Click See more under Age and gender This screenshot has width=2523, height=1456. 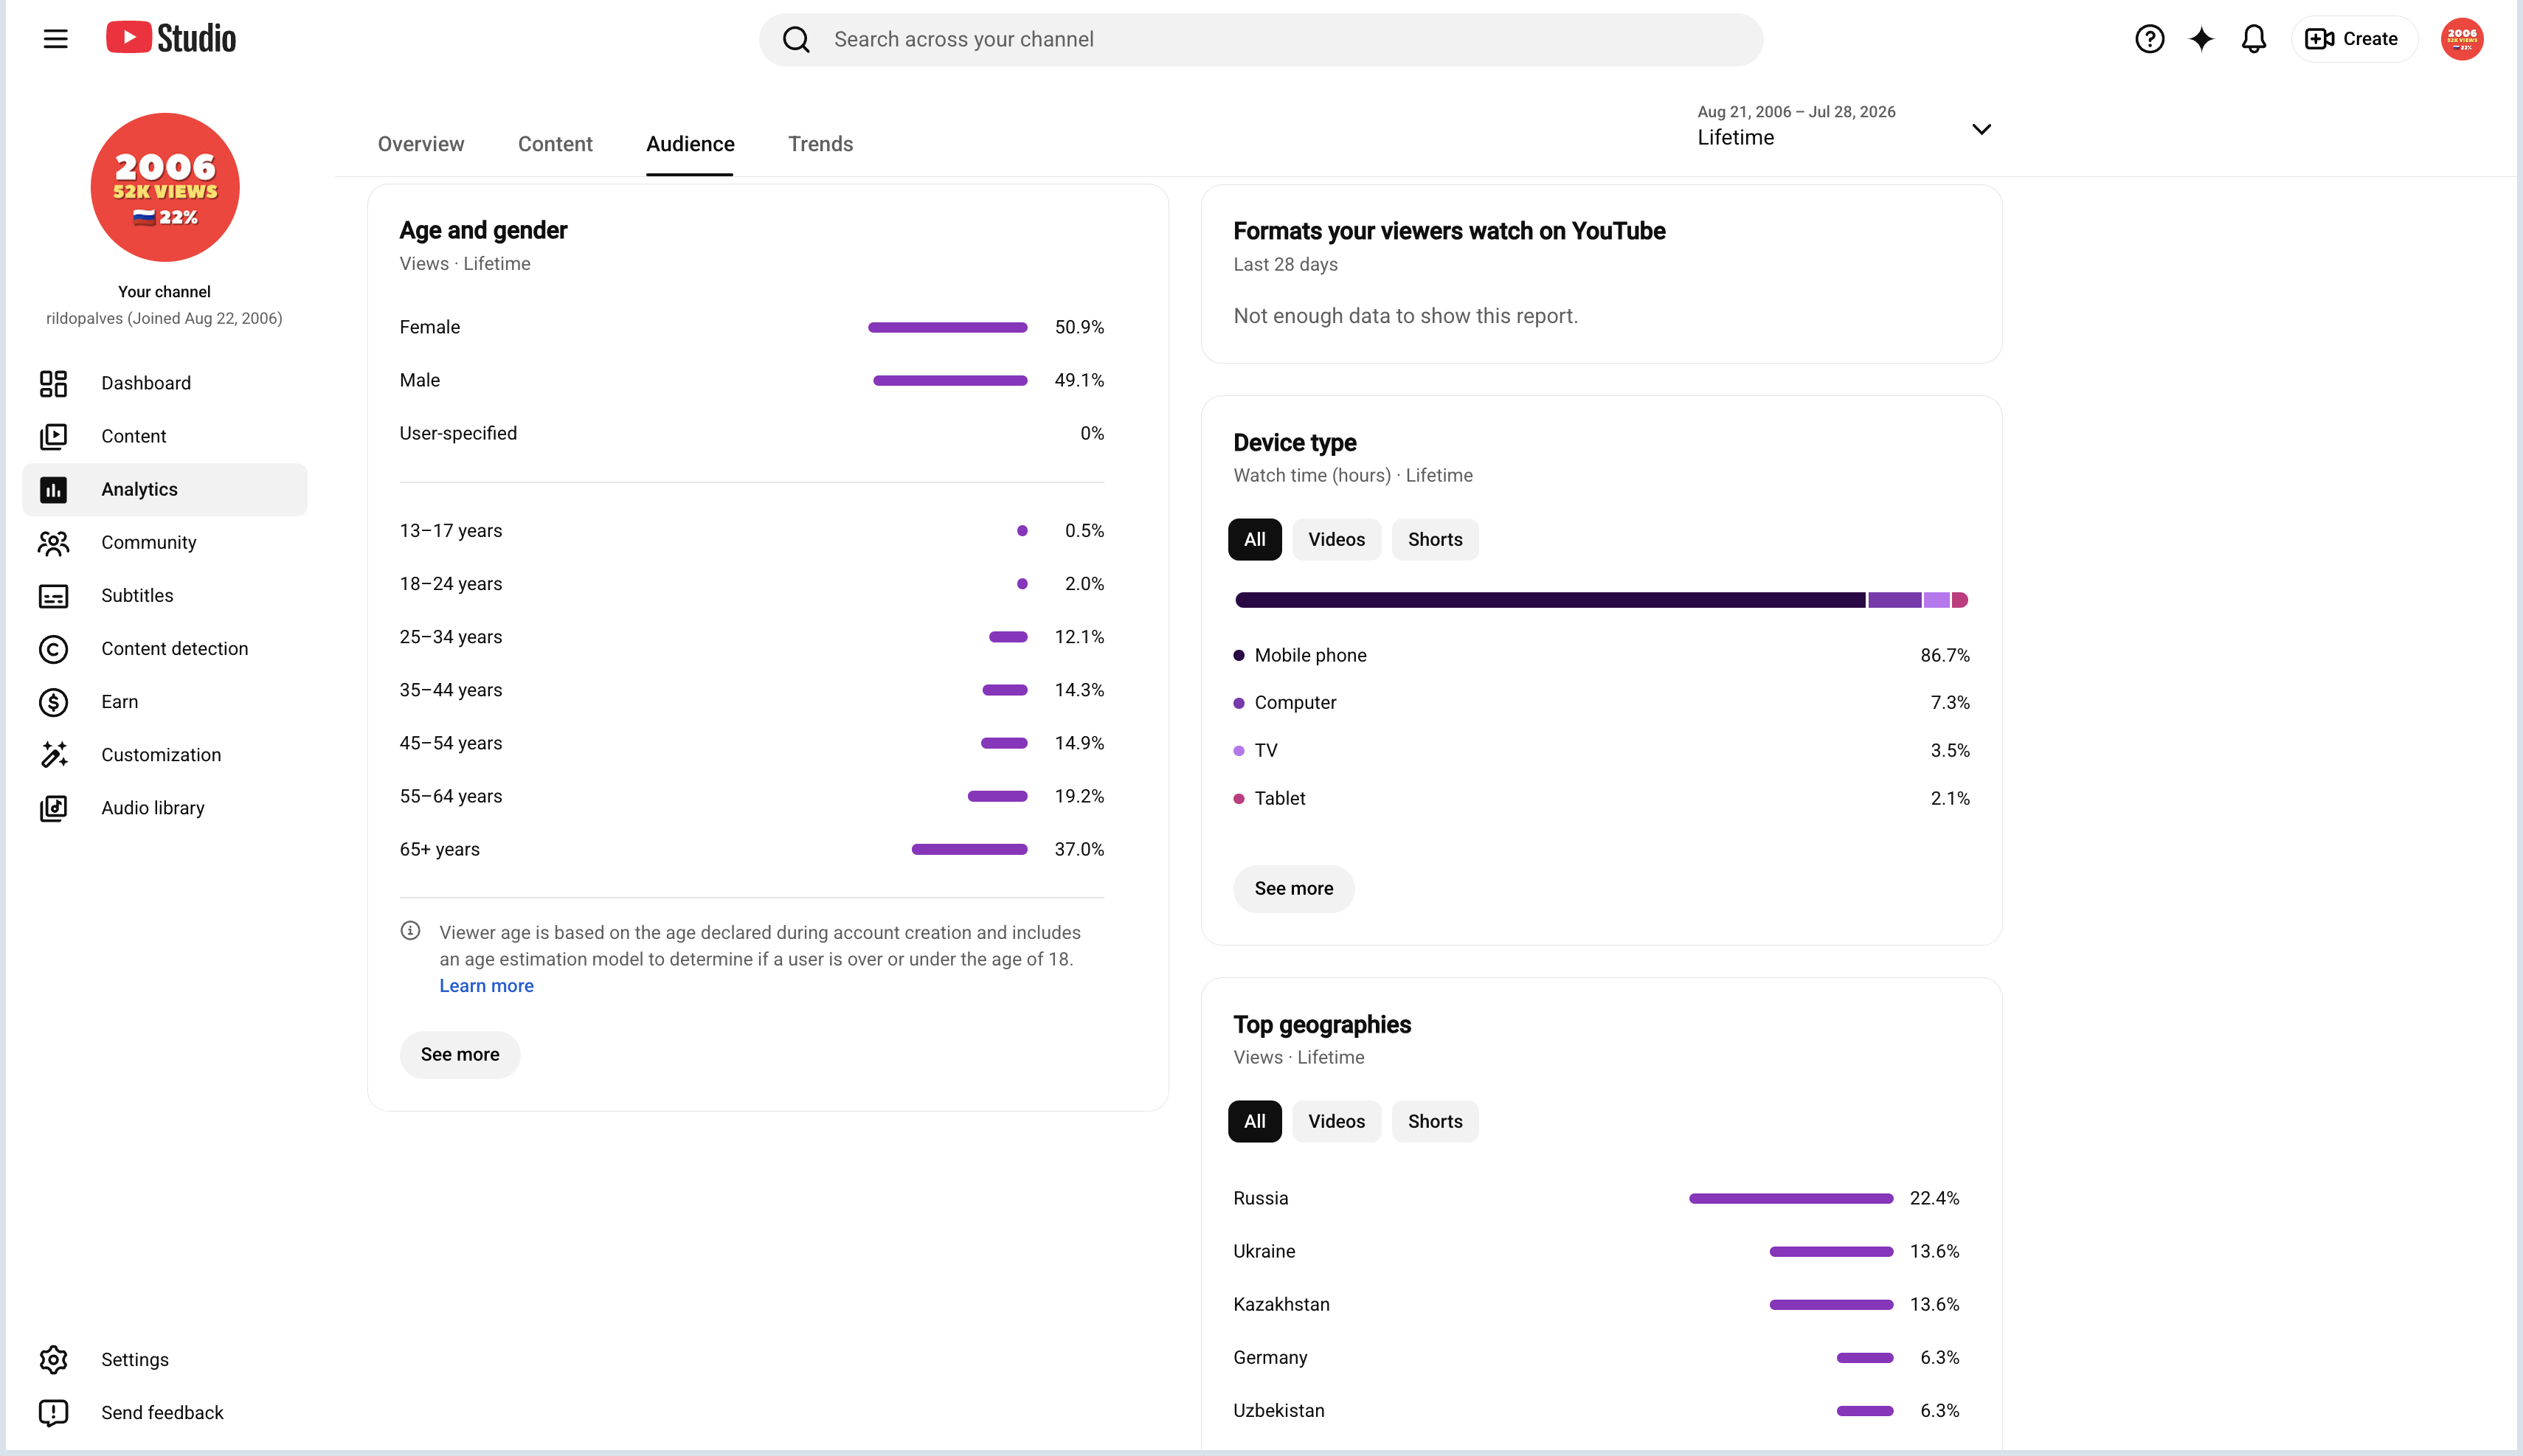tap(460, 1055)
